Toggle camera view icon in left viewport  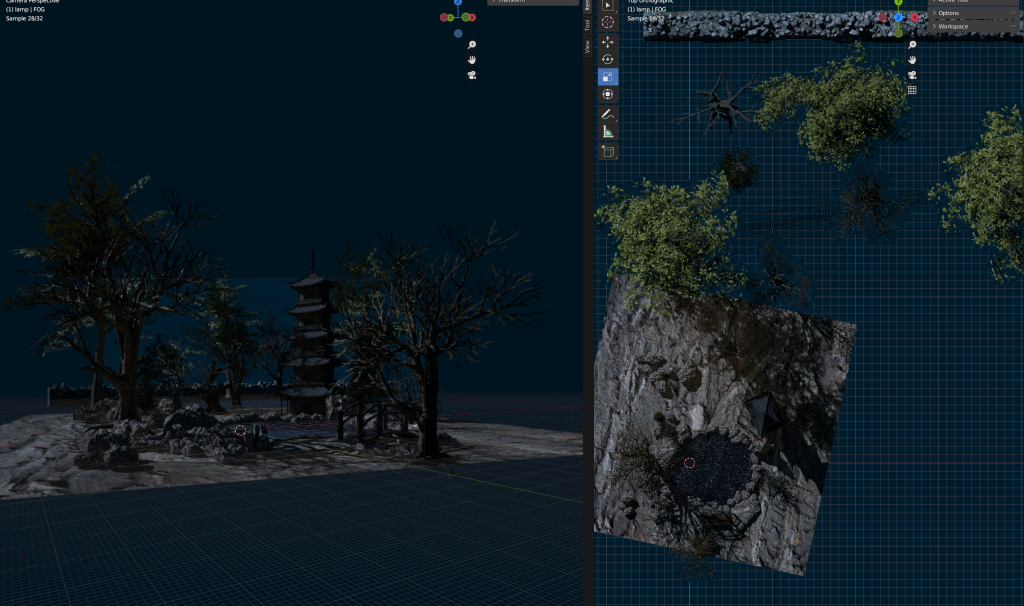tap(472, 75)
